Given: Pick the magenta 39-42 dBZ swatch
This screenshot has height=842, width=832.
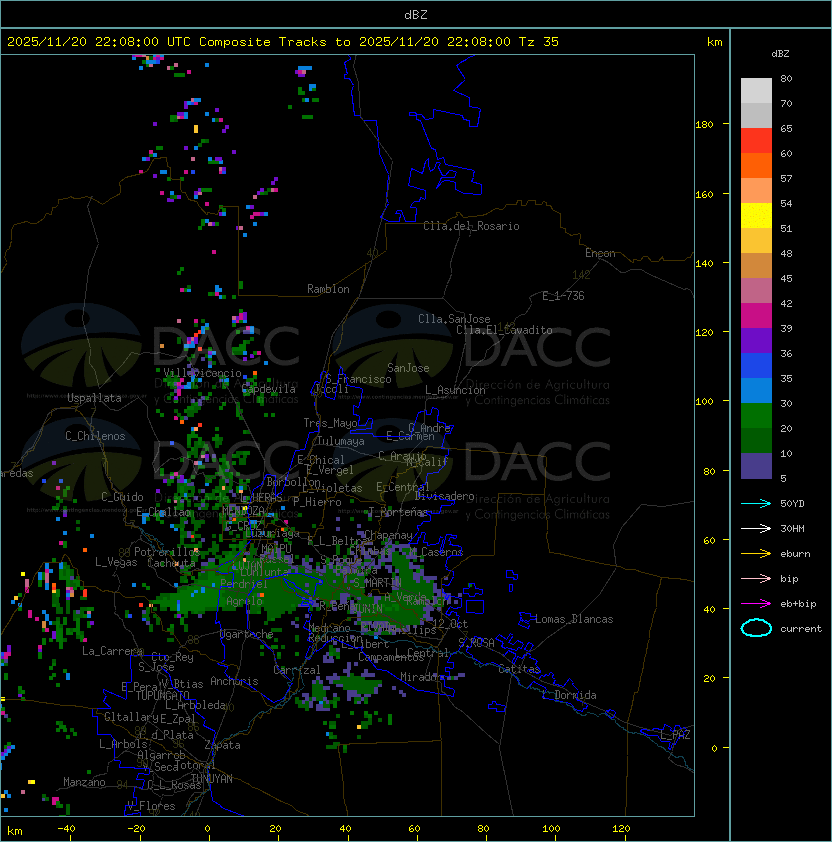Looking at the screenshot, I should [756, 316].
